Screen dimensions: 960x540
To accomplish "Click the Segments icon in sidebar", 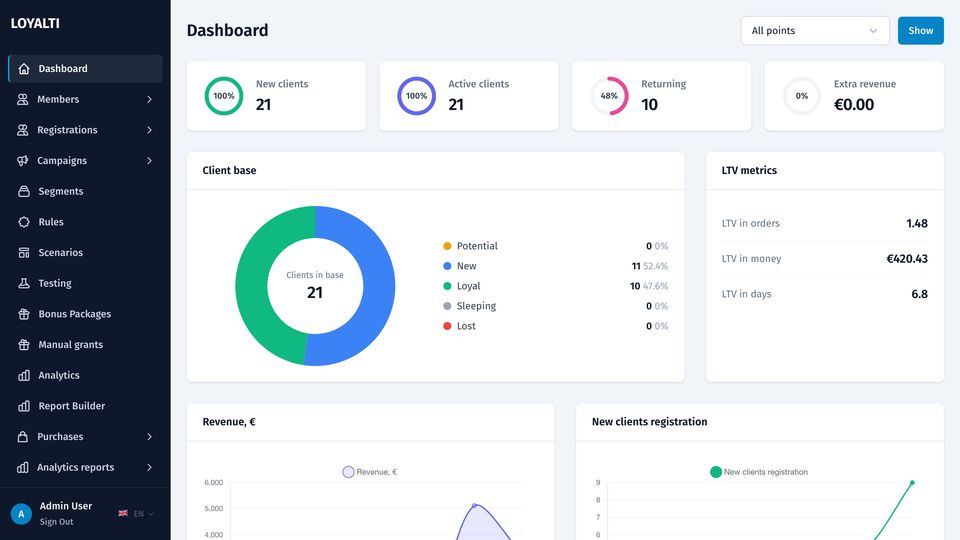I will (x=24, y=191).
